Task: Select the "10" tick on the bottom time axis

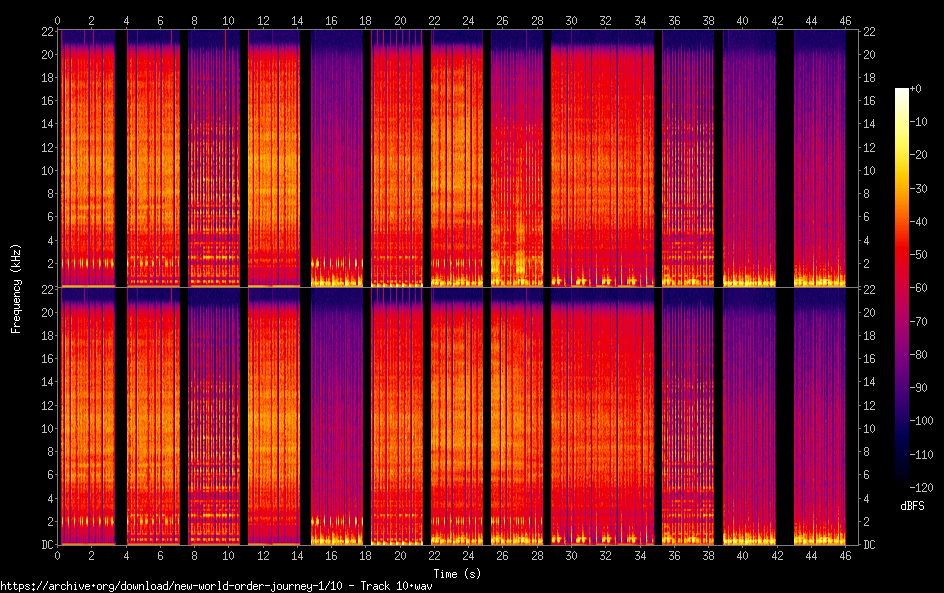Action: click(x=229, y=554)
